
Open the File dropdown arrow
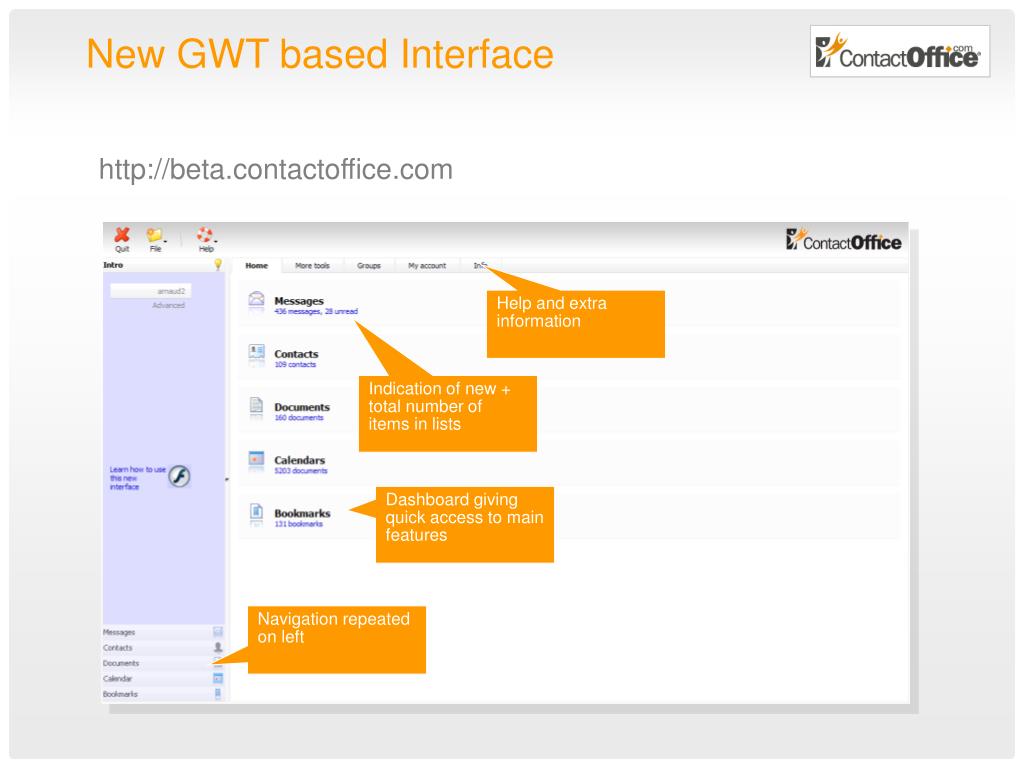165,241
